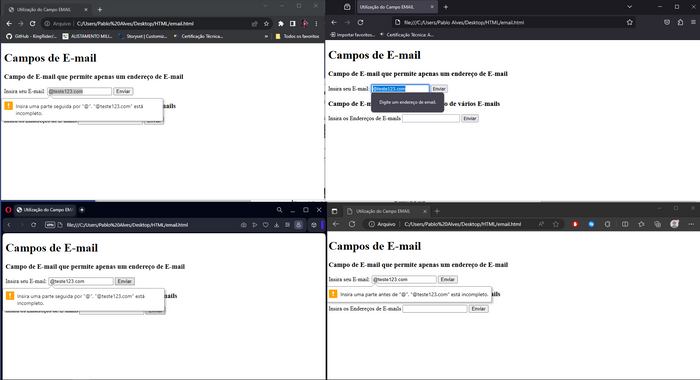
Task: Open the Chrome three-dot menu
Action: [x=317, y=24]
